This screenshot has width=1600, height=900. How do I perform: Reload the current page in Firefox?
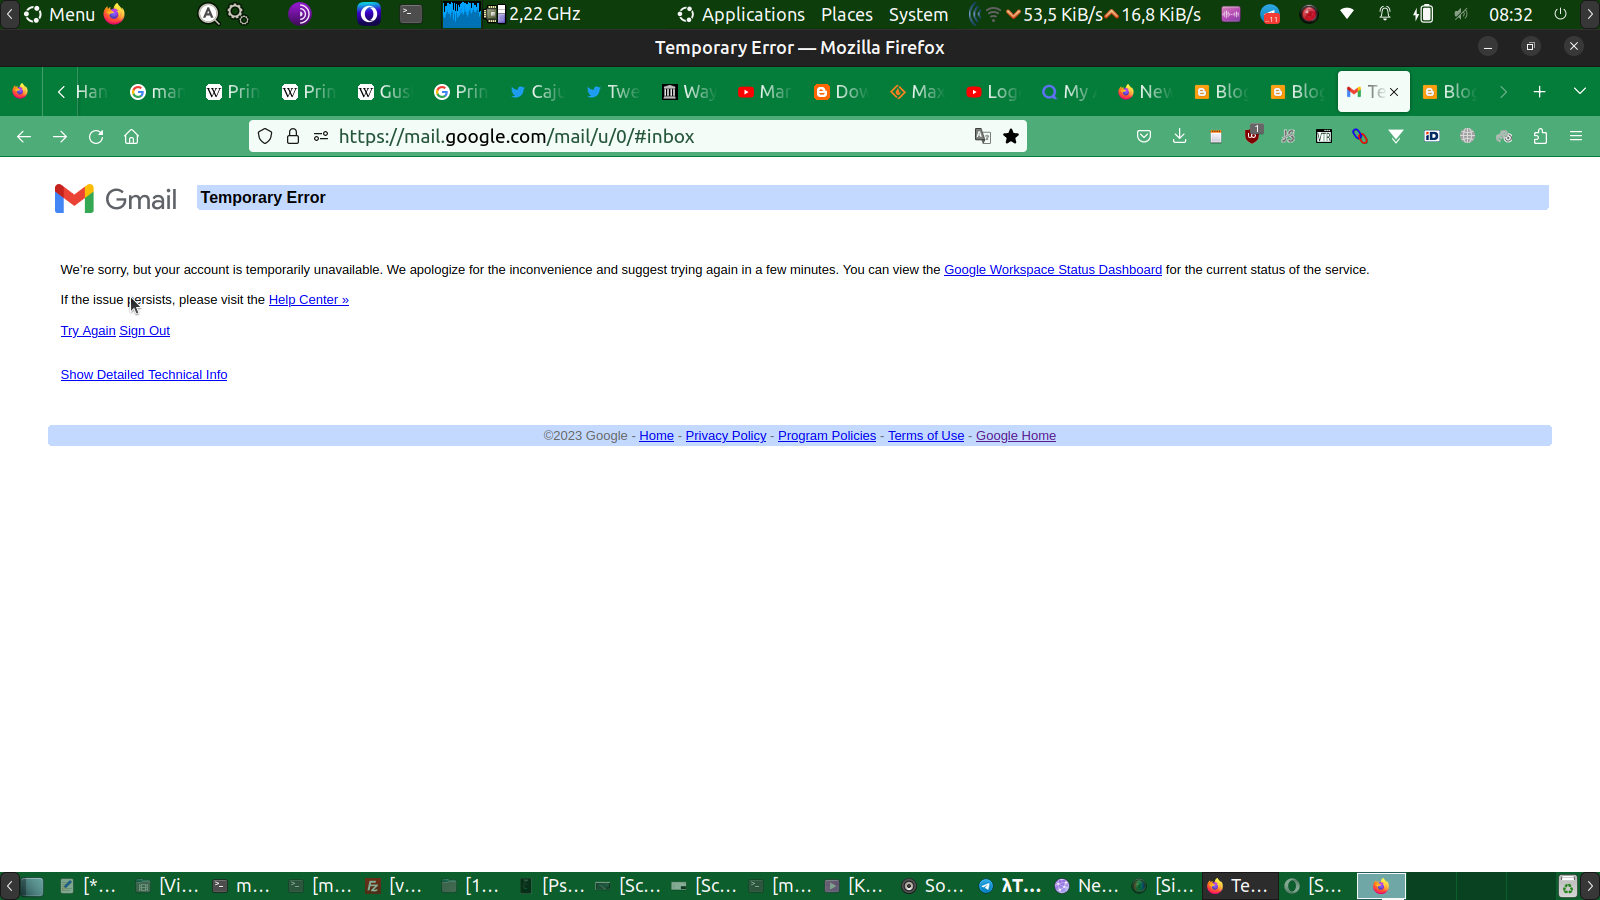point(96,137)
